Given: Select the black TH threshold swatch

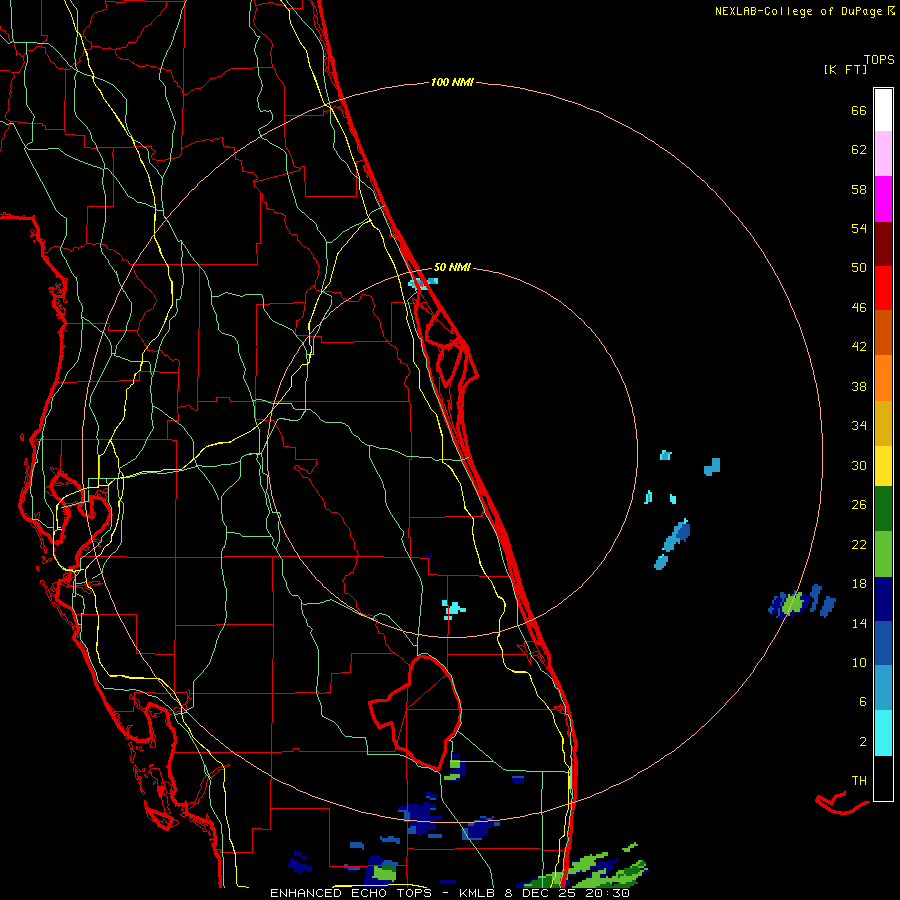Looking at the screenshot, I should (883, 778).
